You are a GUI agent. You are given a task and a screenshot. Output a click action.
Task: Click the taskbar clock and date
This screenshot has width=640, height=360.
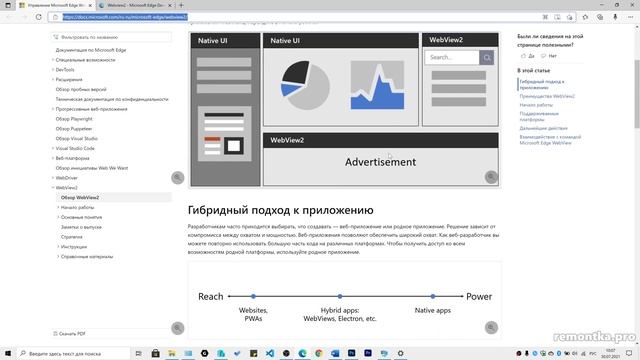pos(611,353)
